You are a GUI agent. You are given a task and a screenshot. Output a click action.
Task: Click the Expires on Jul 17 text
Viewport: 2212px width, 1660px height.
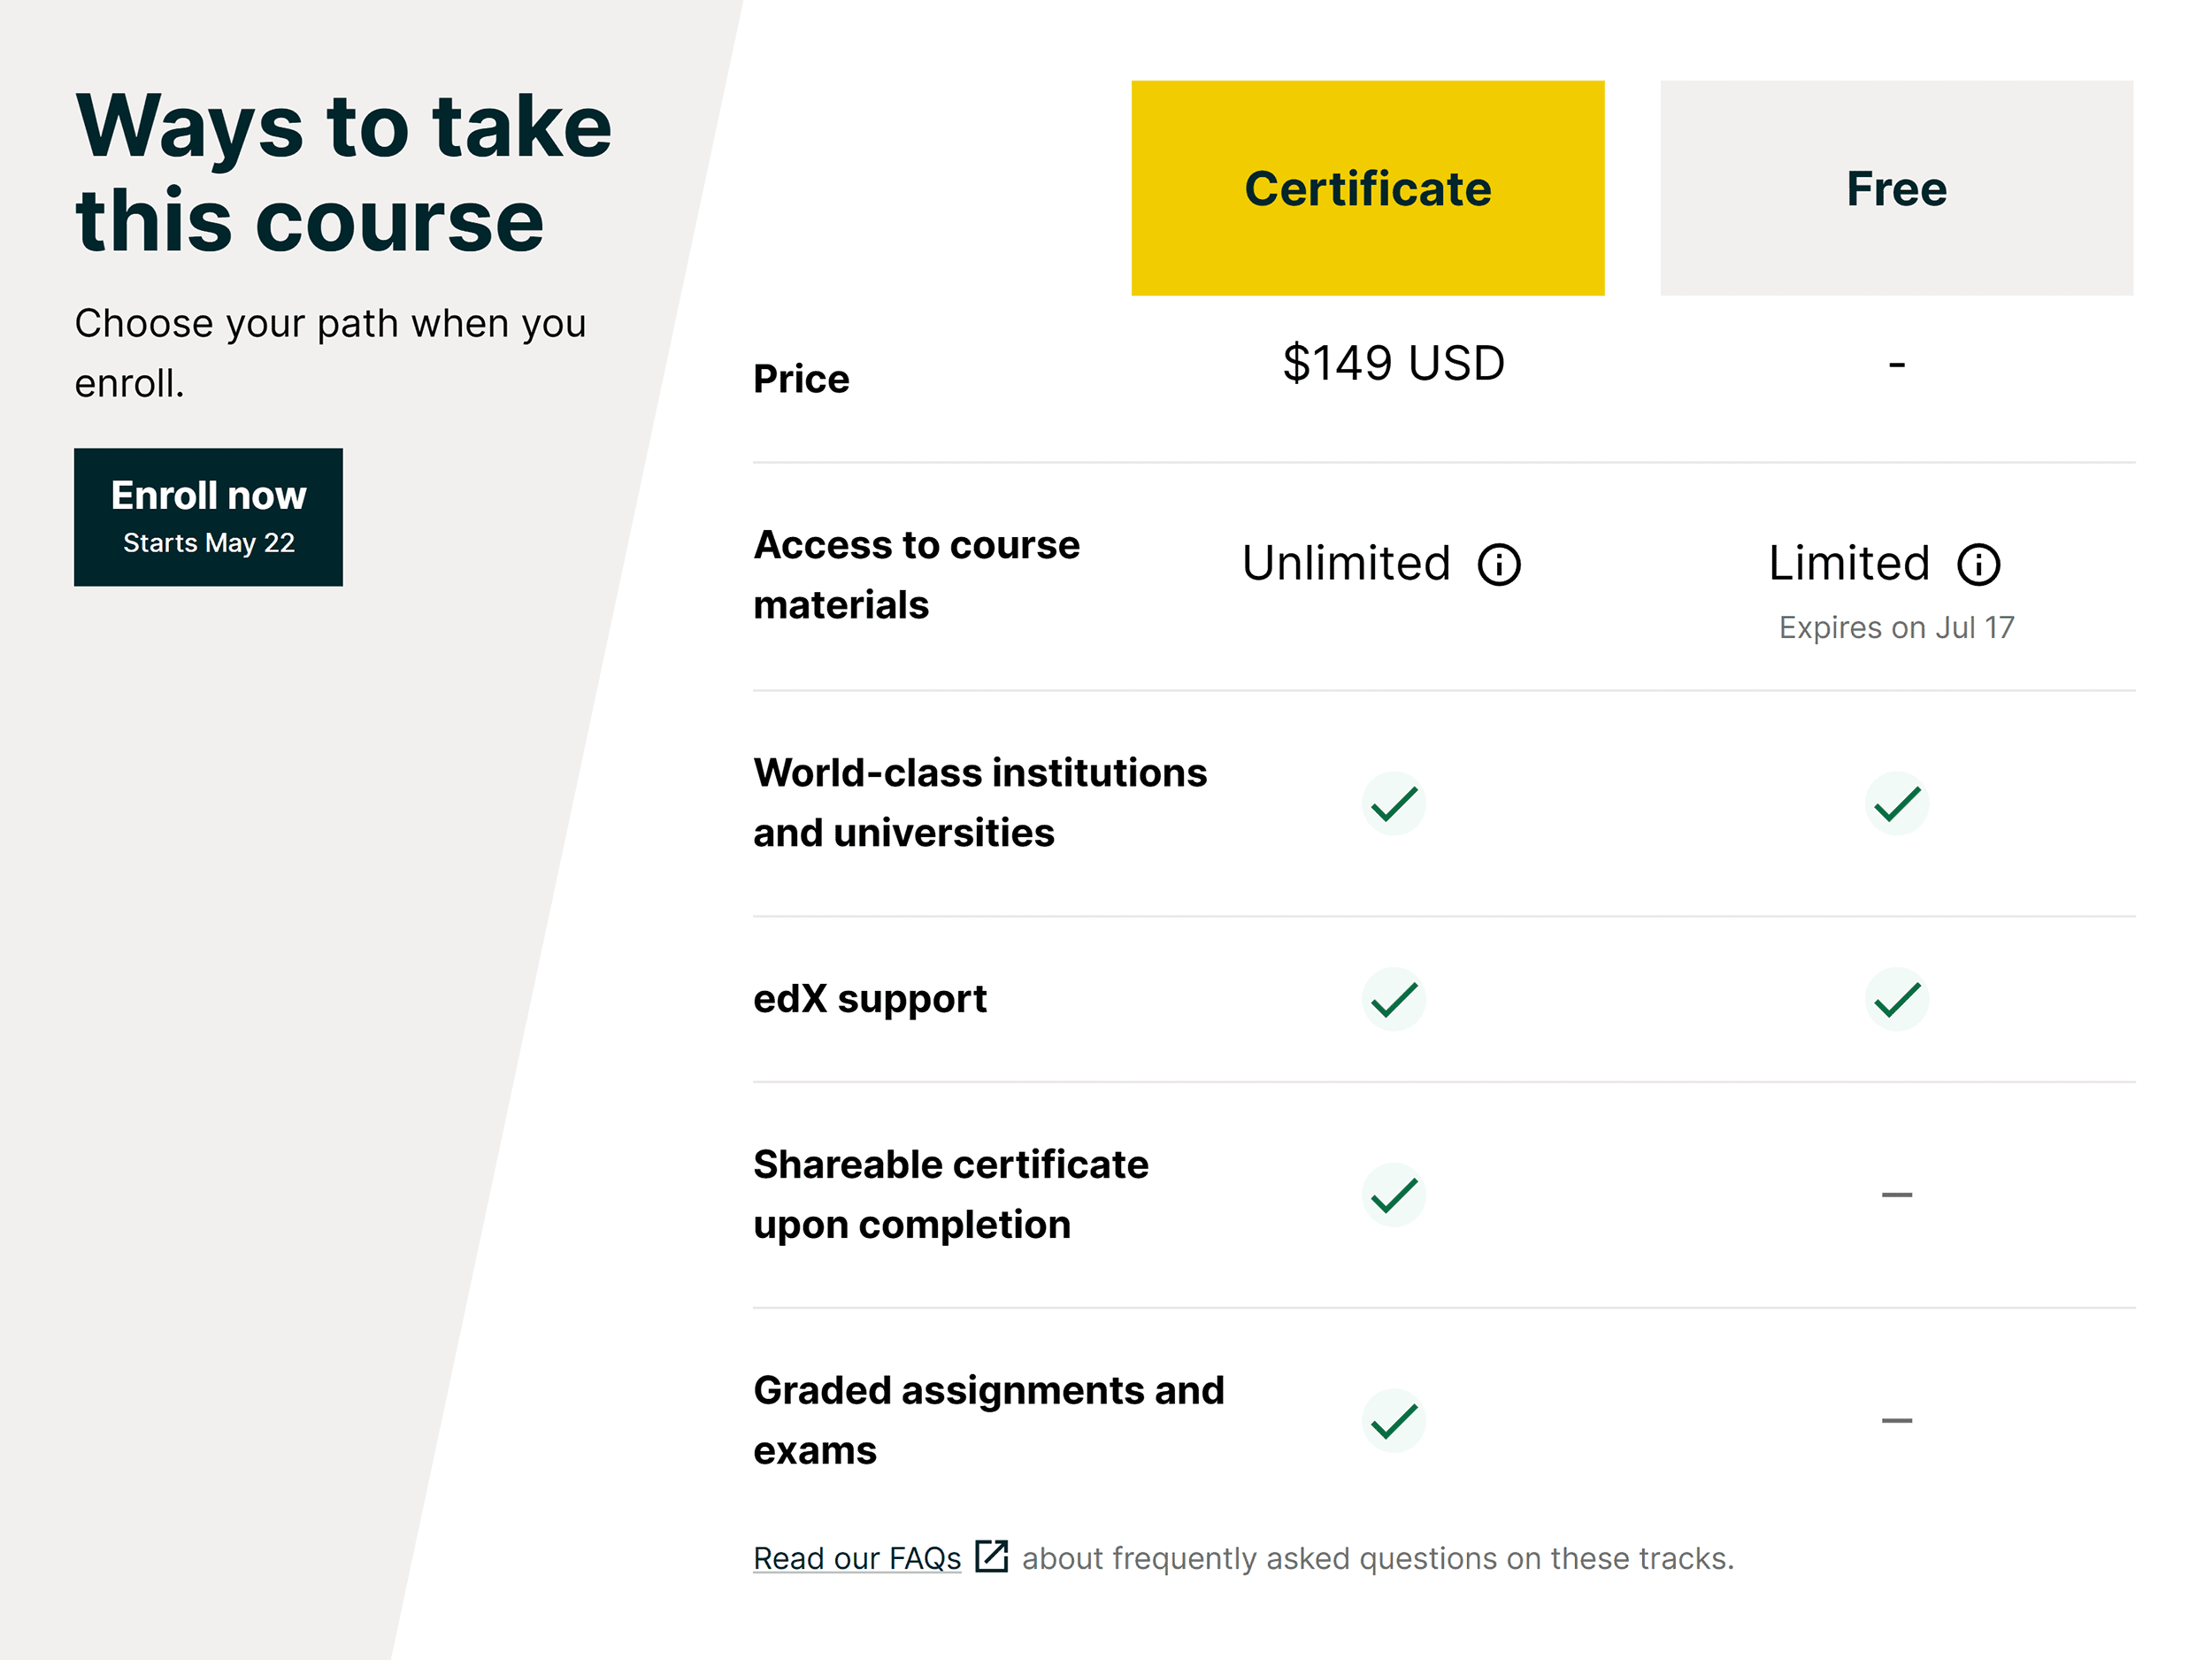1896,627
